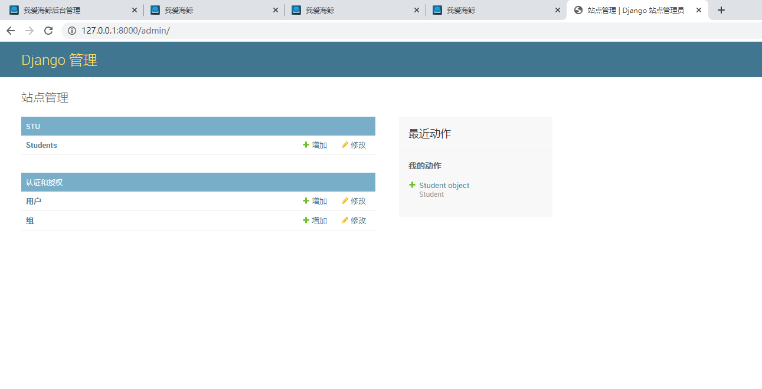Go back to the previous page

pos(11,31)
